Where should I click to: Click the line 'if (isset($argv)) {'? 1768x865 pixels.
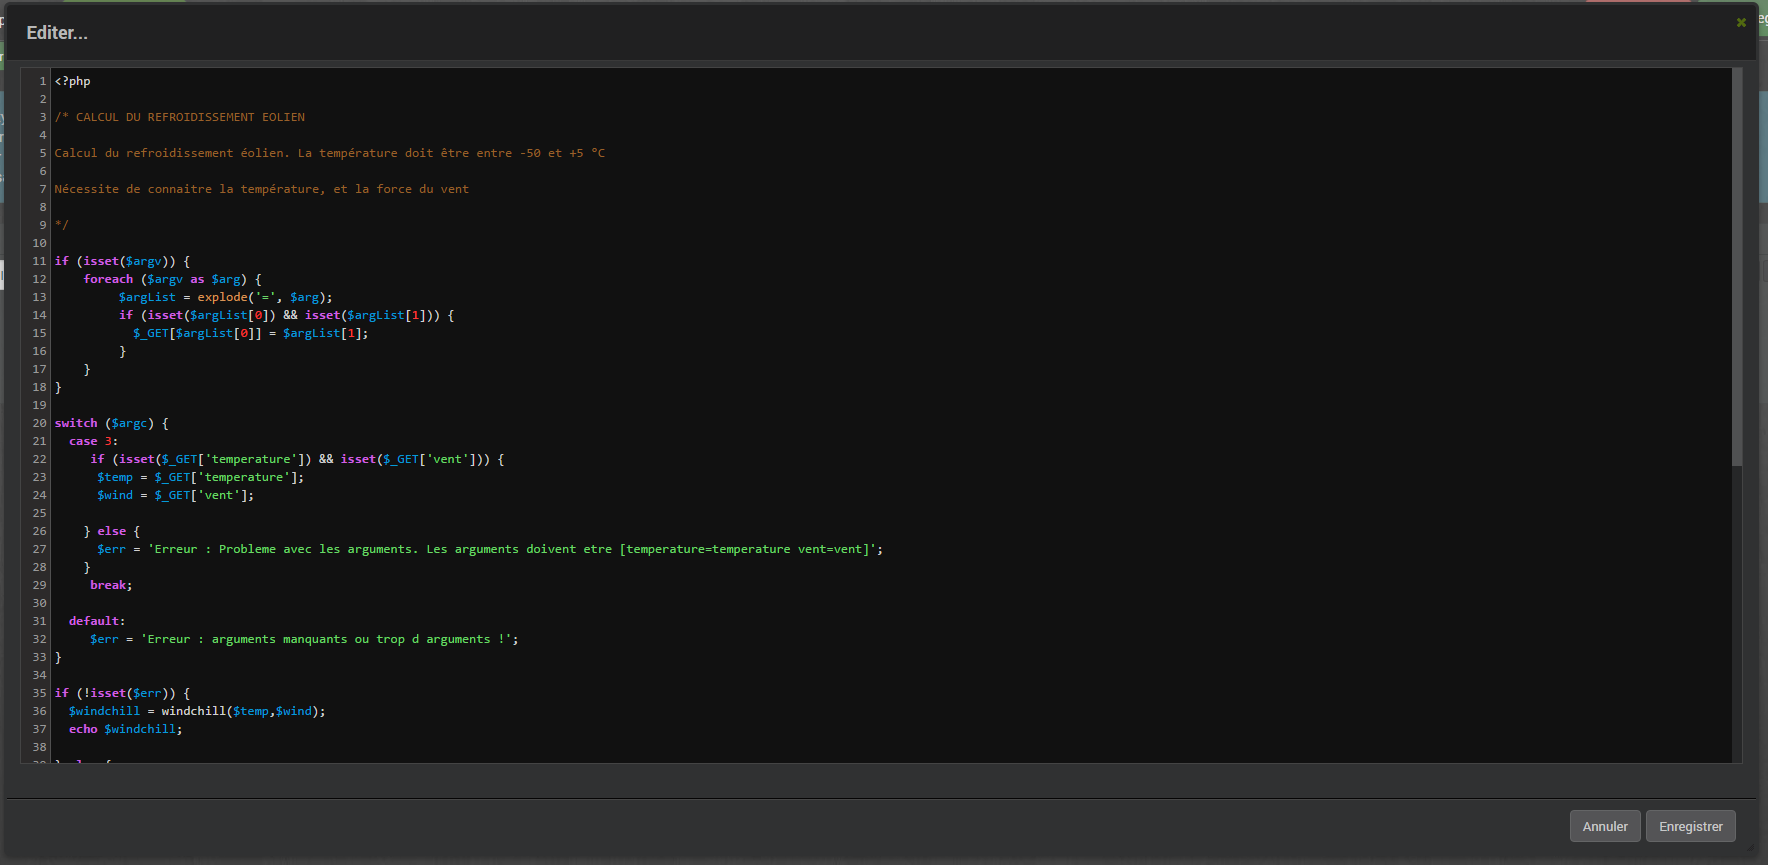click(x=122, y=261)
